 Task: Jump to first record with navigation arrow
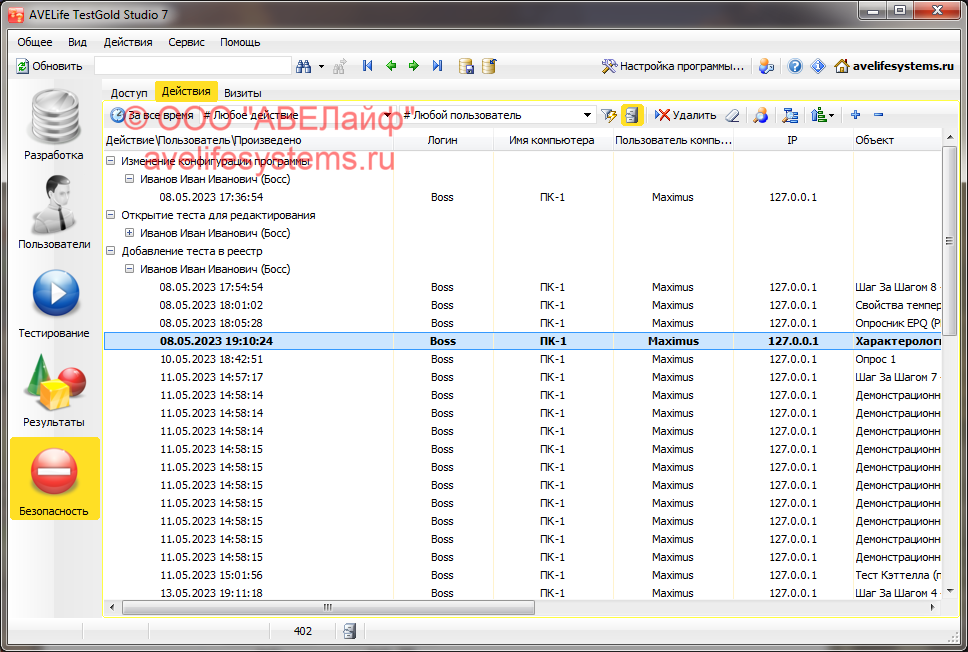coord(367,66)
